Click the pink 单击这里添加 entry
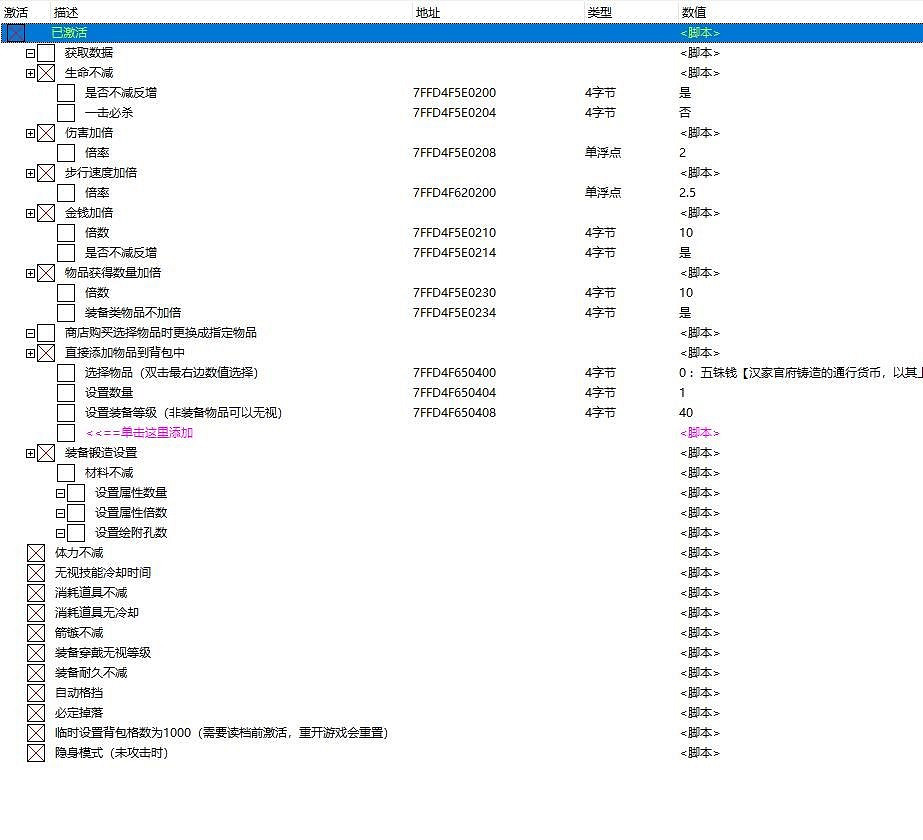923x840 pixels. (139, 433)
